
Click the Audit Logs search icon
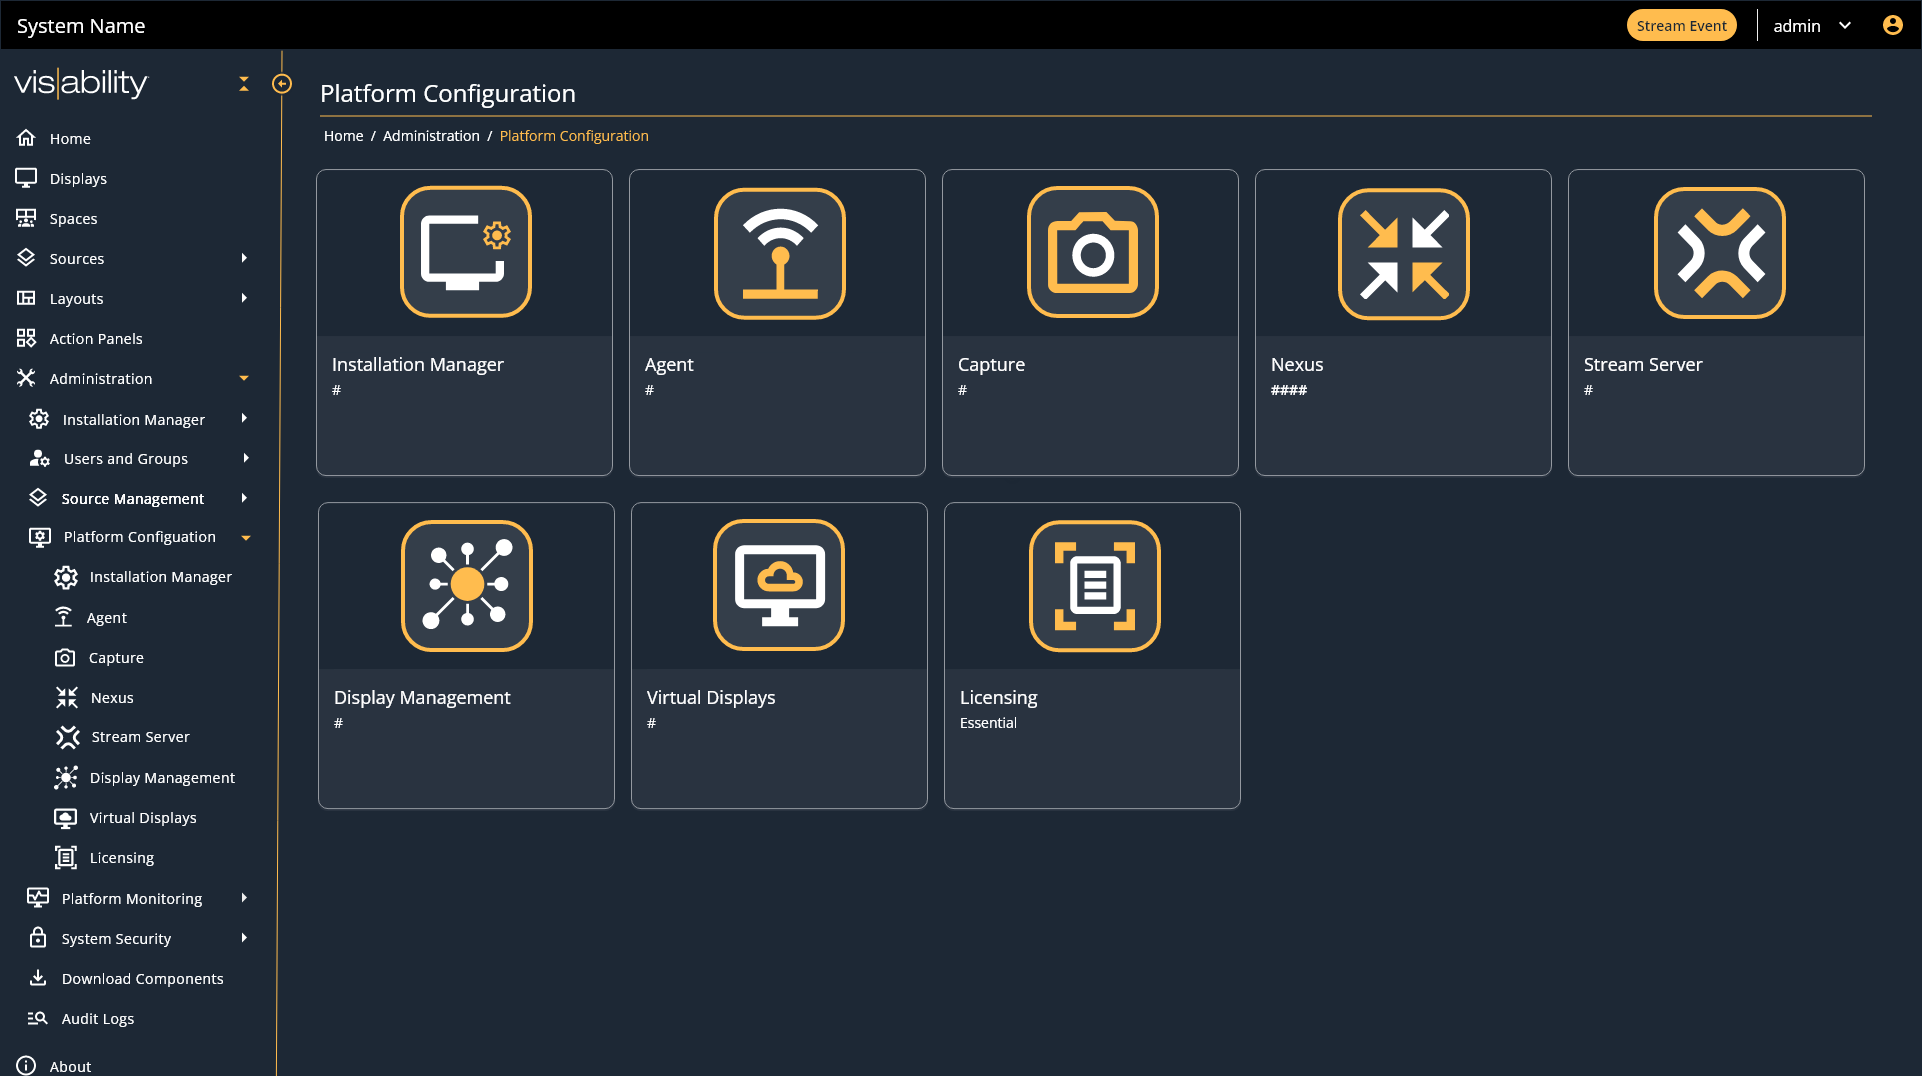(x=37, y=1018)
